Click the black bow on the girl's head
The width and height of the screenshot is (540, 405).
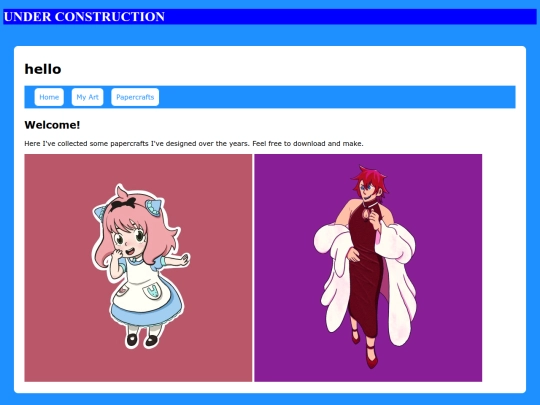pos(123,203)
